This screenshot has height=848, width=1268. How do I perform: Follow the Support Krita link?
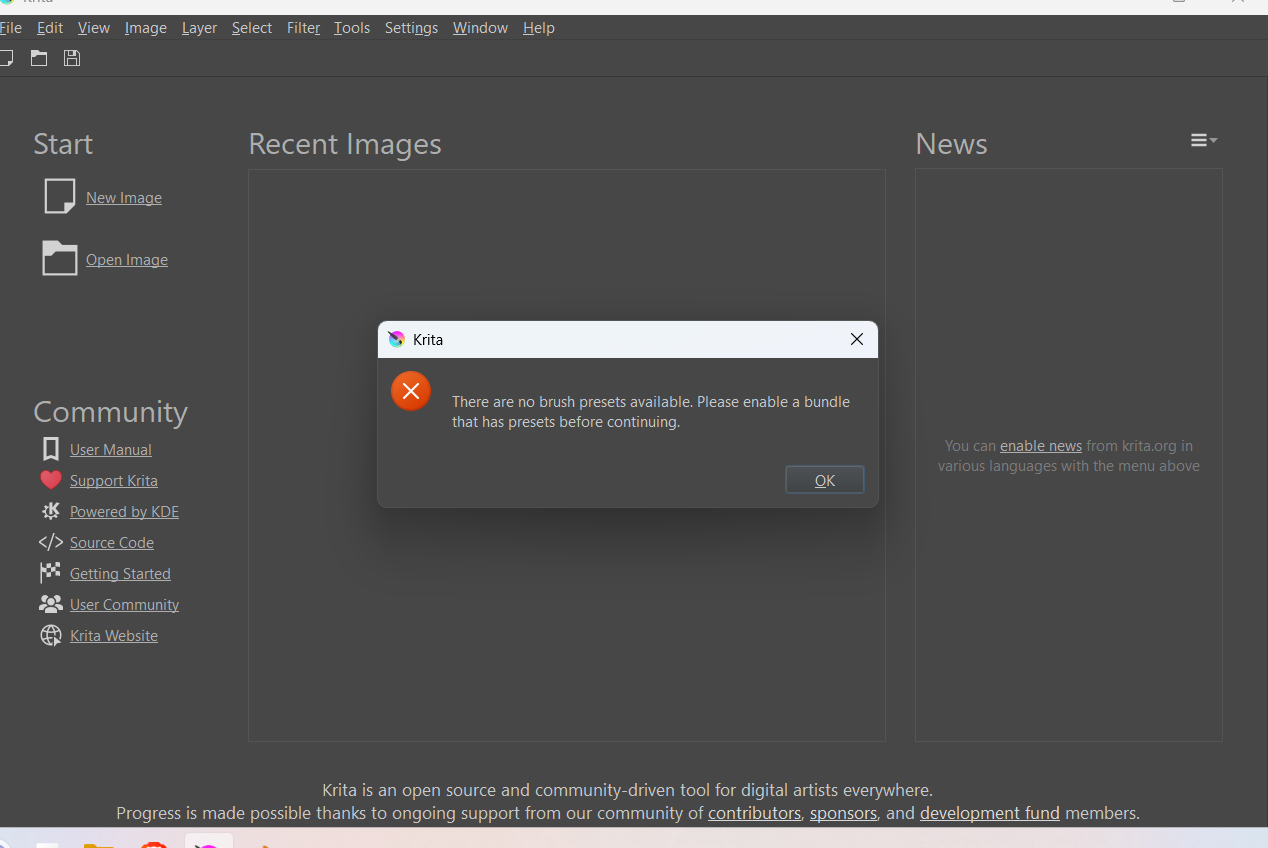114,481
